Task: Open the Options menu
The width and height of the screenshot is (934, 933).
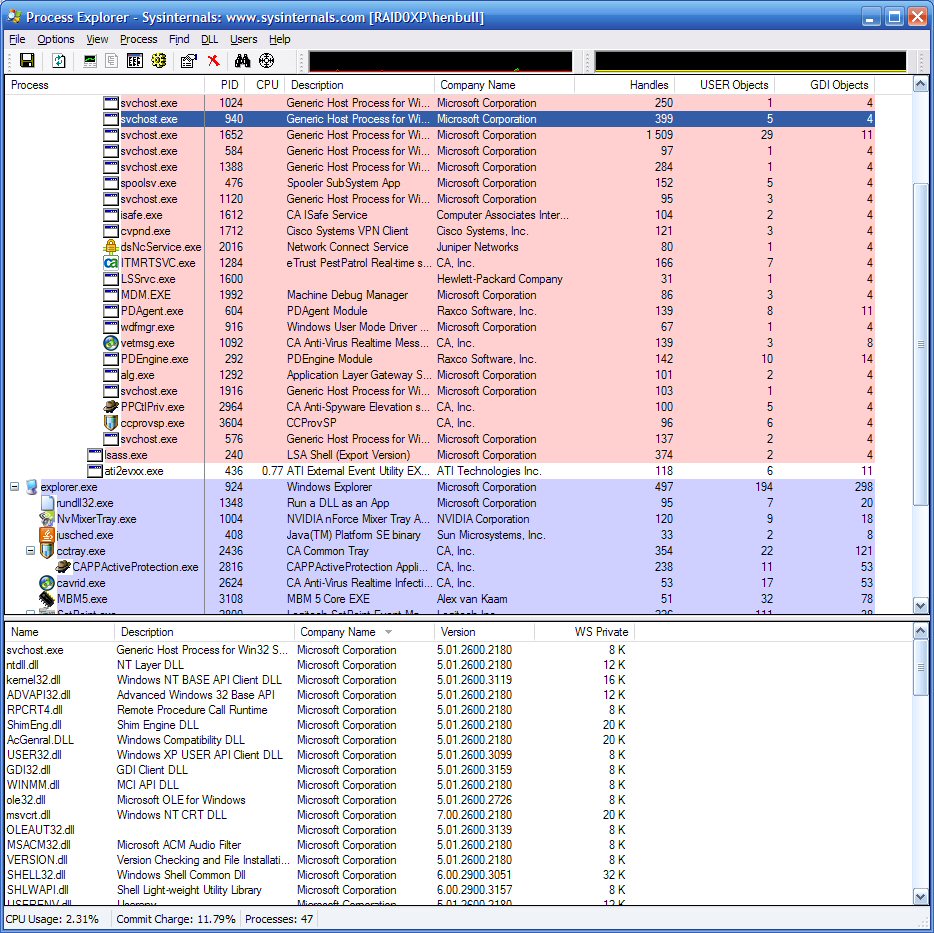Action: [56, 39]
